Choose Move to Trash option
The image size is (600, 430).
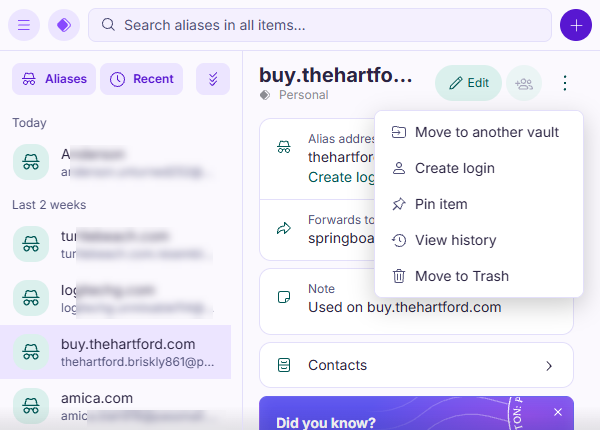point(461,276)
